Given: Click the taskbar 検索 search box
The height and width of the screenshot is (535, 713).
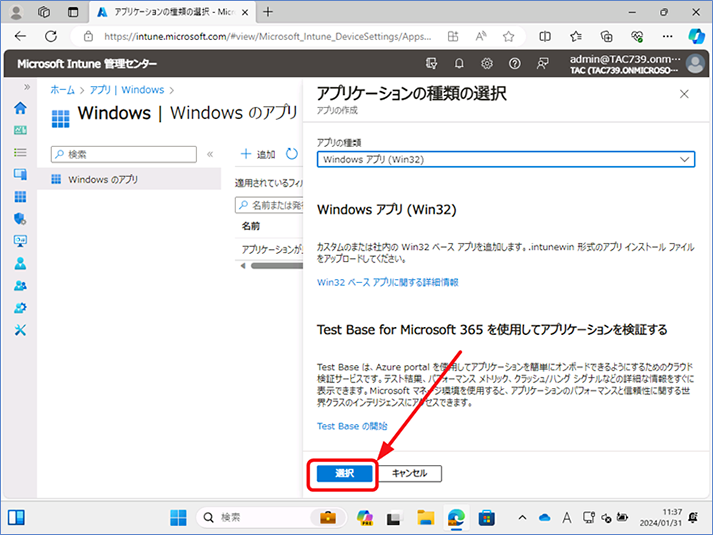Looking at the screenshot, I should coord(271,517).
